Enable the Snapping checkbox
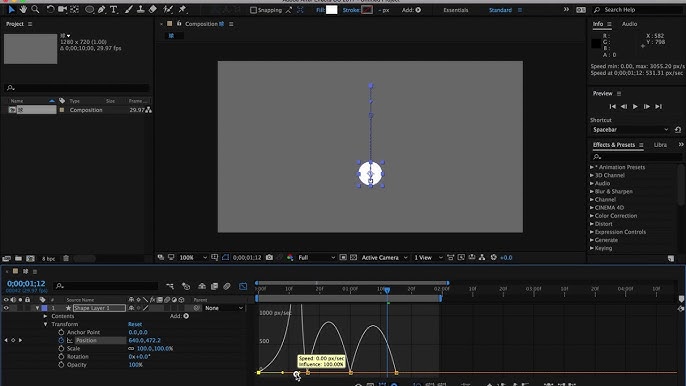686x386 pixels. (x=253, y=10)
